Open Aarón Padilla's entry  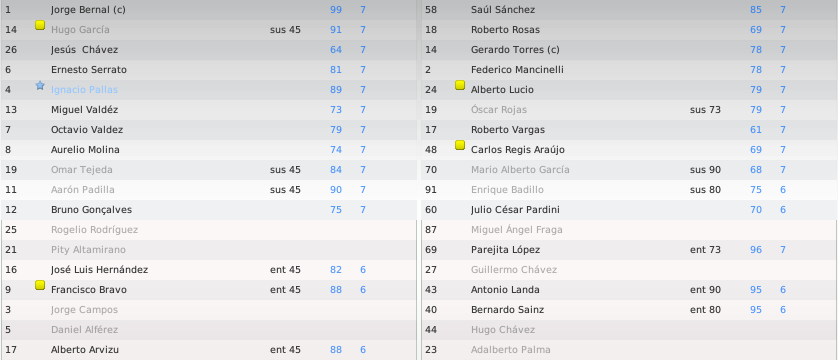coord(82,190)
